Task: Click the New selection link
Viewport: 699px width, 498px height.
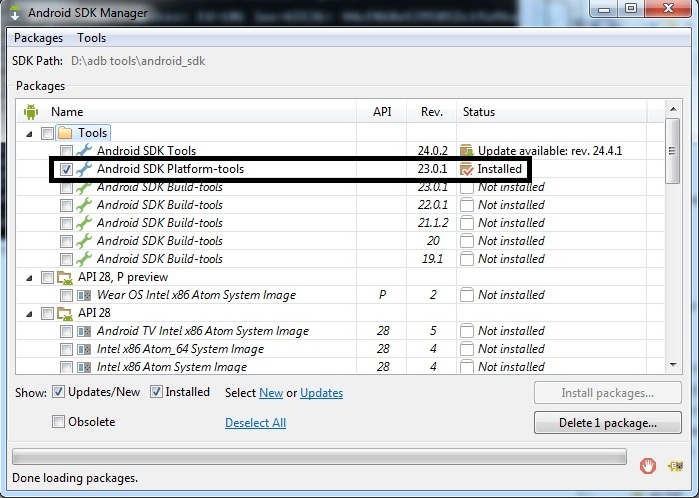Action: tap(271, 393)
